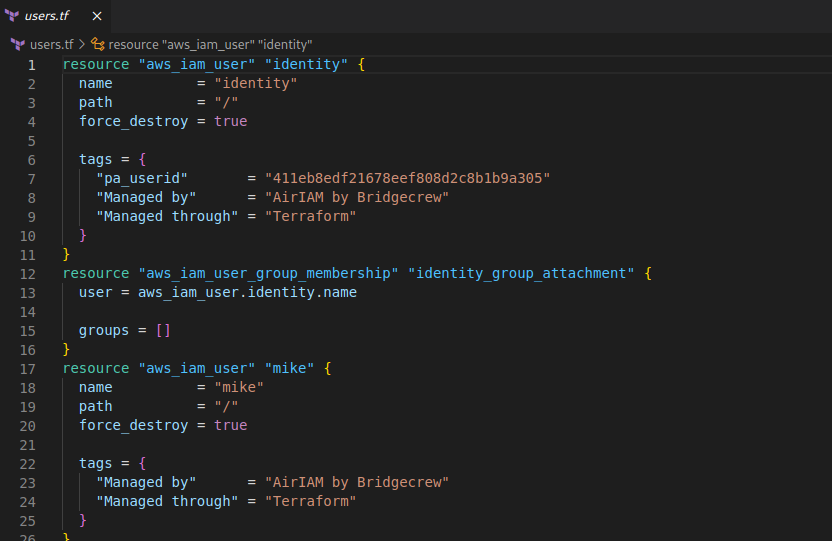Open the users.tf breadcrumb item
This screenshot has height=541, width=832.
(x=51, y=44)
